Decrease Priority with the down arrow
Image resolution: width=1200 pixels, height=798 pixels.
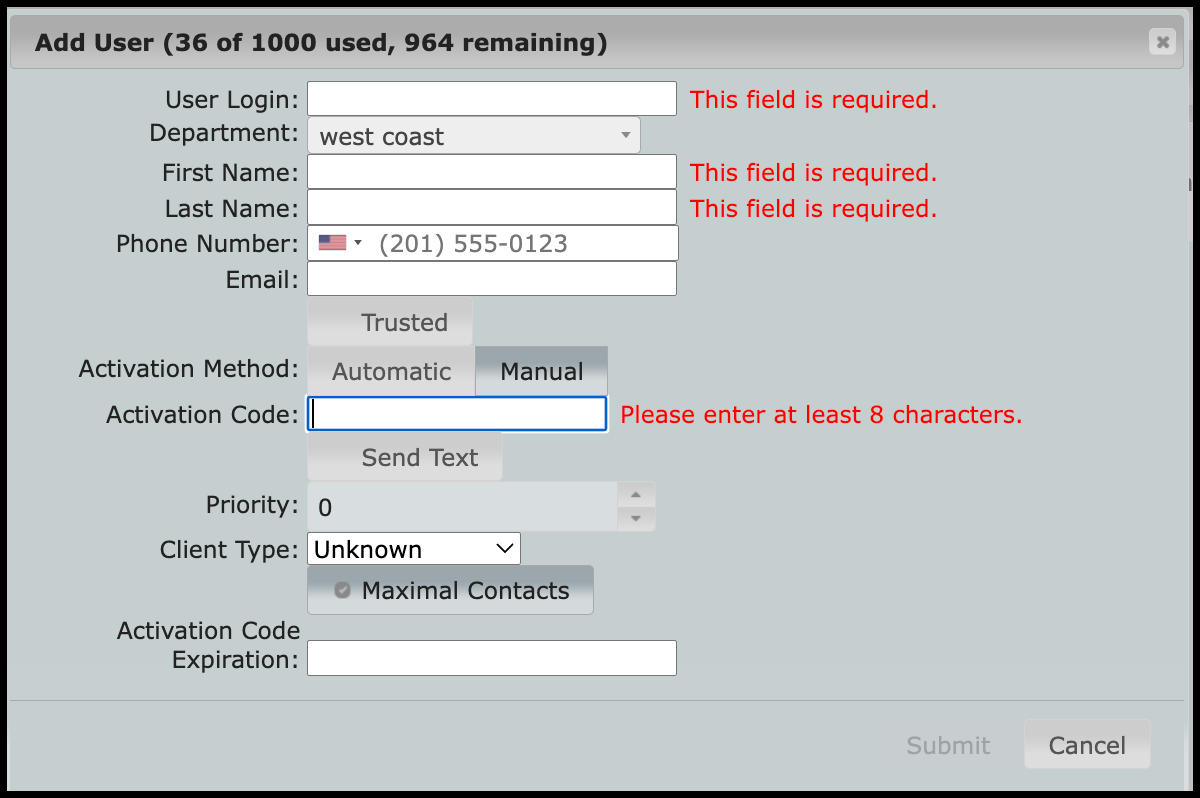(x=636, y=518)
